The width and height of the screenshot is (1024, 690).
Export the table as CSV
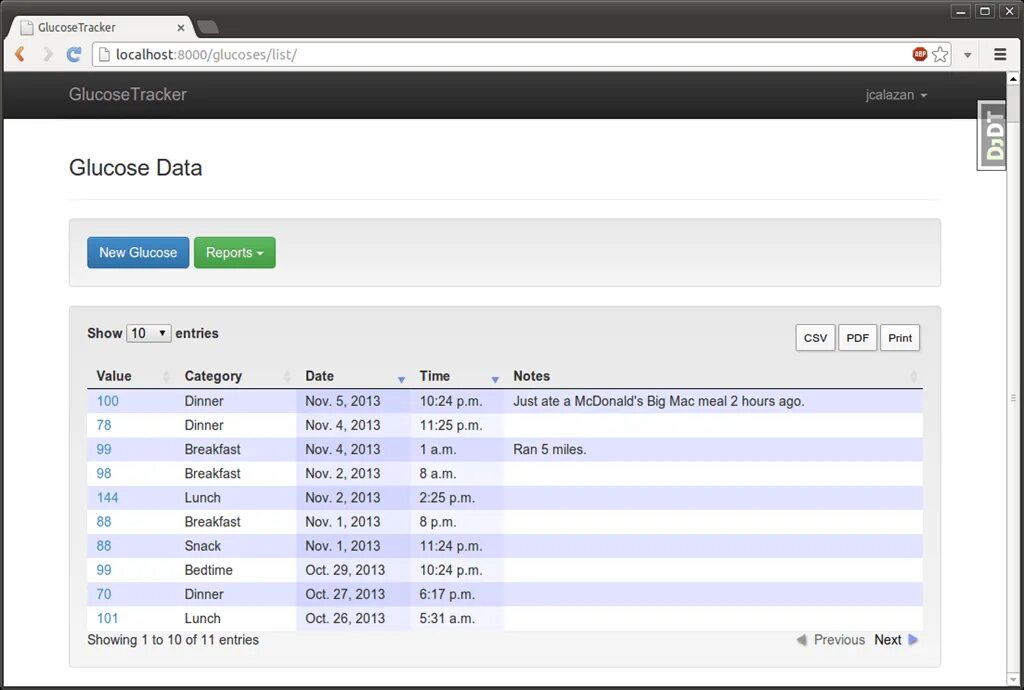[815, 337]
